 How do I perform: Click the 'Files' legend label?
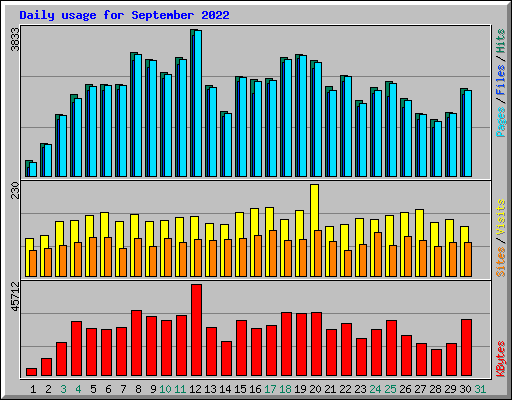coord(500,80)
